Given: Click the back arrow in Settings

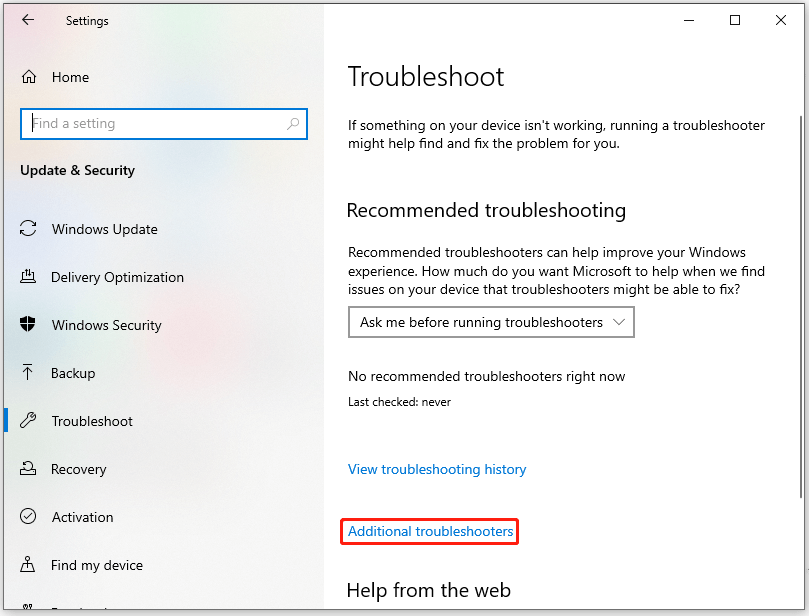Looking at the screenshot, I should click(x=28, y=20).
